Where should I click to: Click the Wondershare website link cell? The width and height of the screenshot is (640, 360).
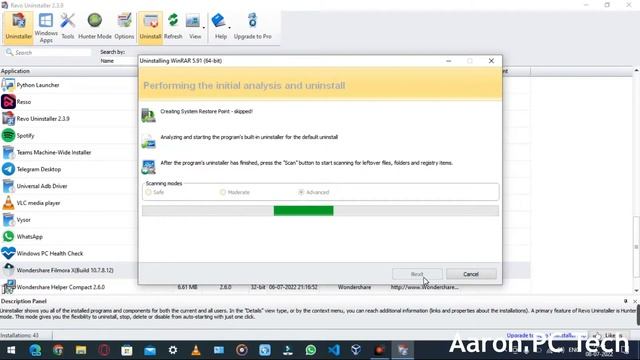click(x=424, y=287)
